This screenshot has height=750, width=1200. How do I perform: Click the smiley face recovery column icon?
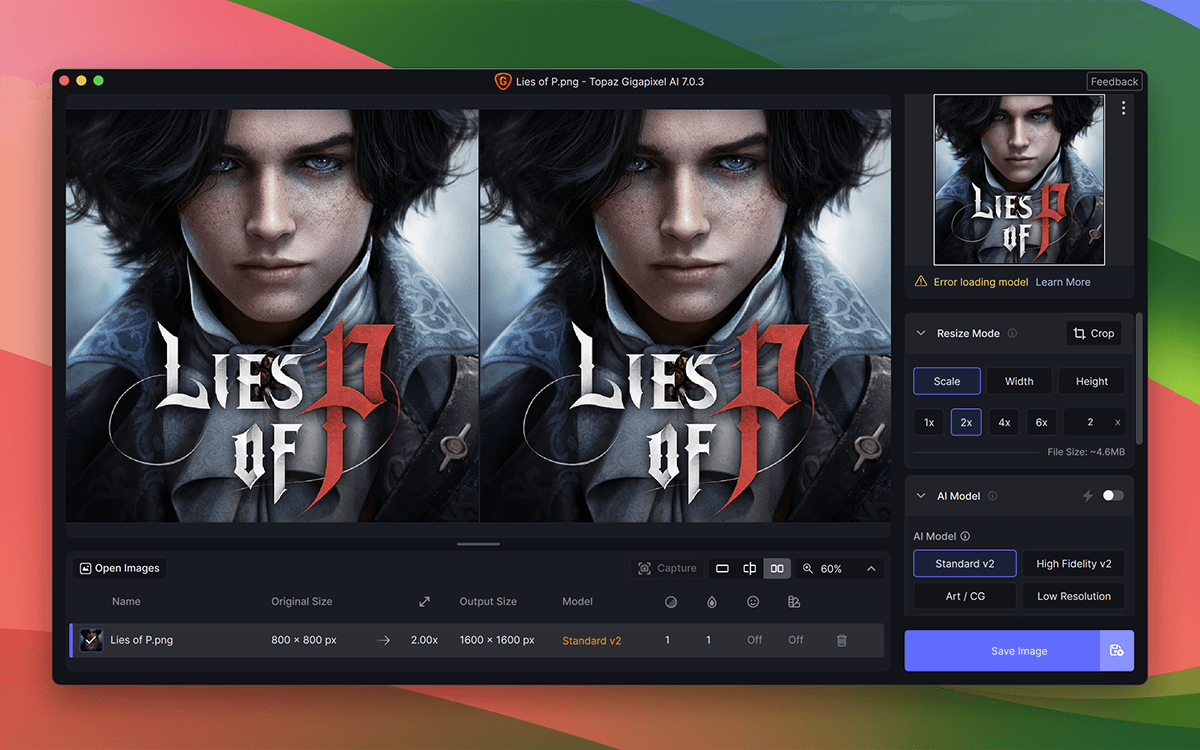[753, 602]
